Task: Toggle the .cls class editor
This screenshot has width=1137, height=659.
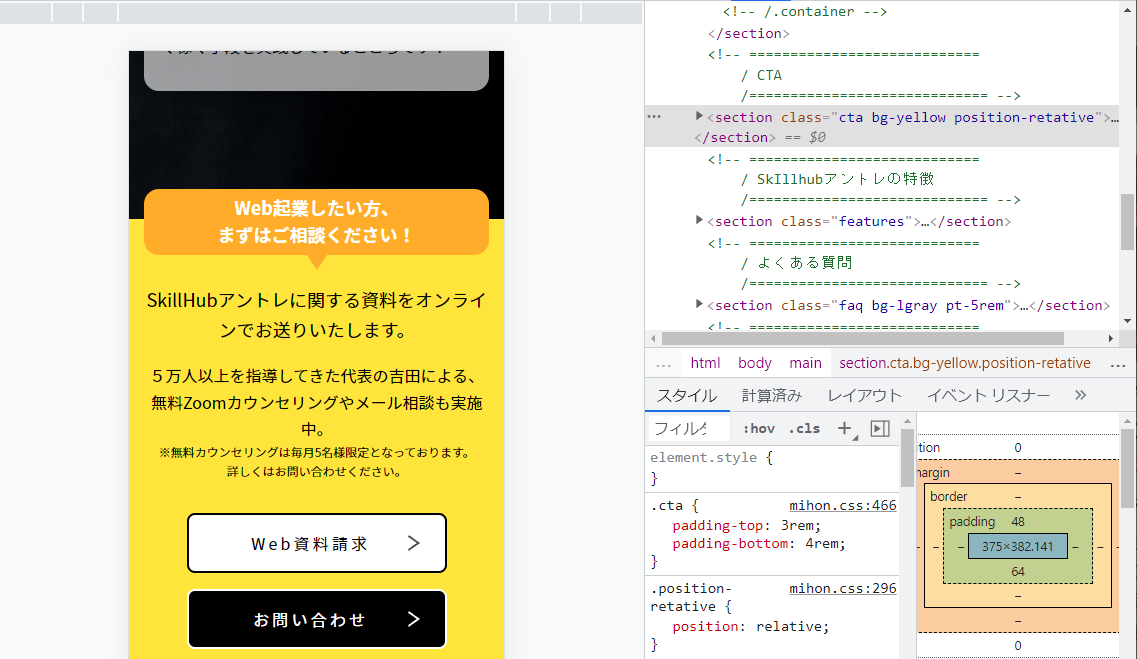Action: (804, 428)
